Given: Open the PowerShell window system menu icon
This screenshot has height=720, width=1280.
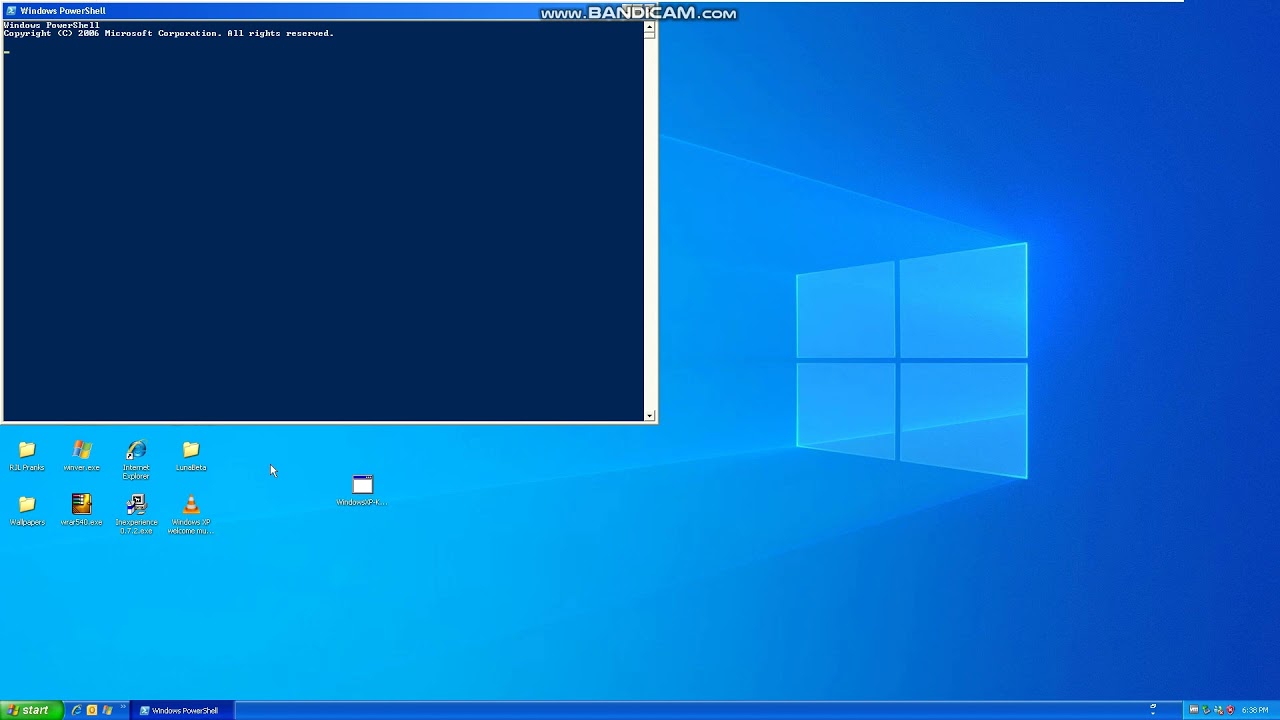Looking at the screenshot, I should tap(11, 11).
